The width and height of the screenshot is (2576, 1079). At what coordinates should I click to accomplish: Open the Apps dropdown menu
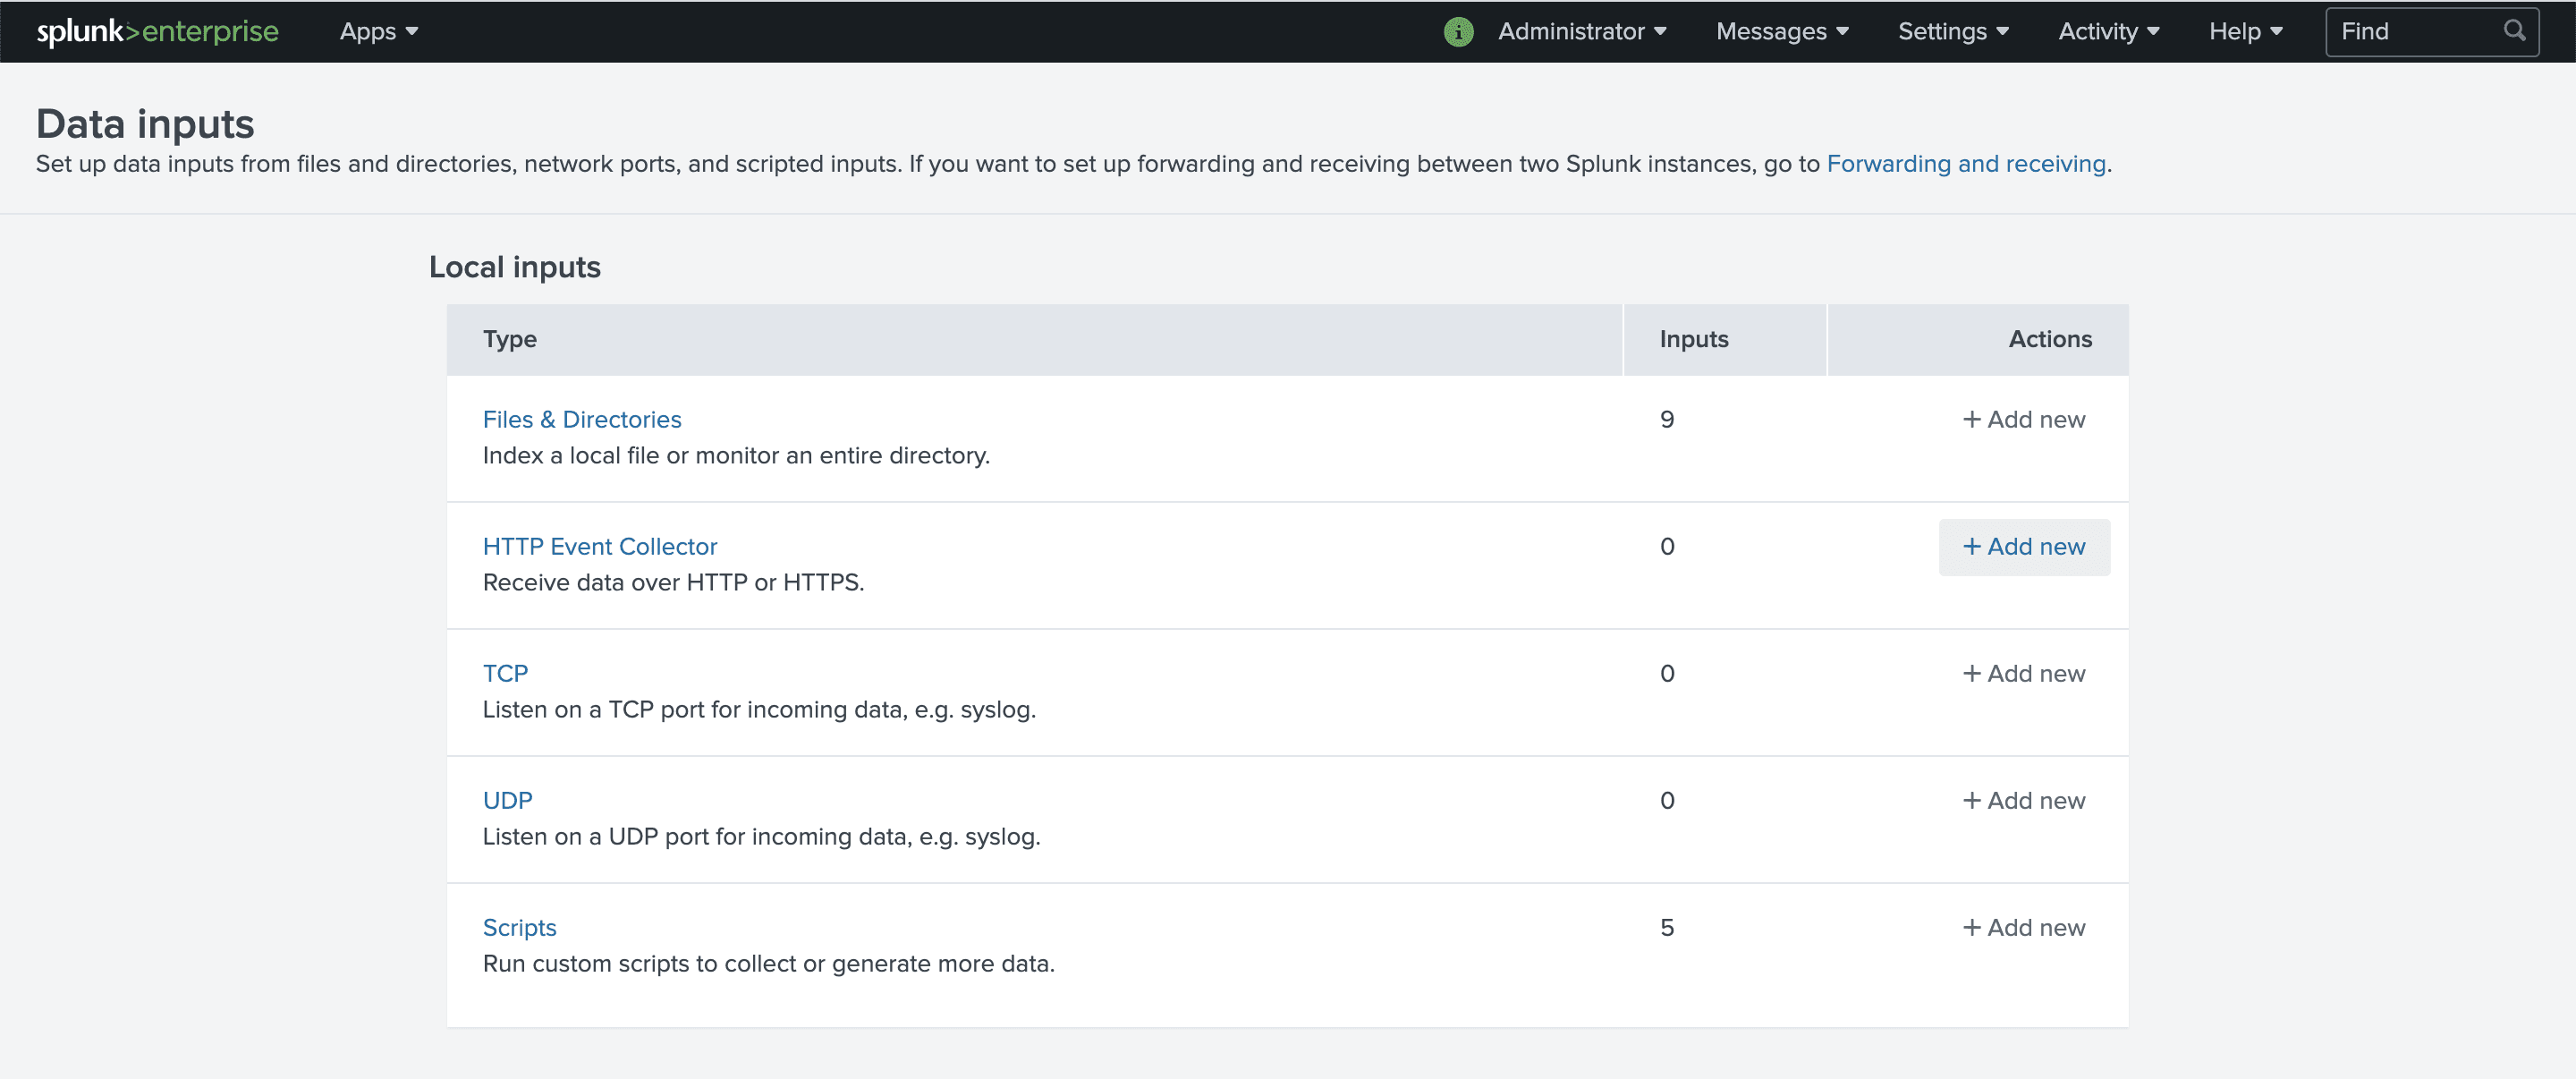tap(379, 30)
